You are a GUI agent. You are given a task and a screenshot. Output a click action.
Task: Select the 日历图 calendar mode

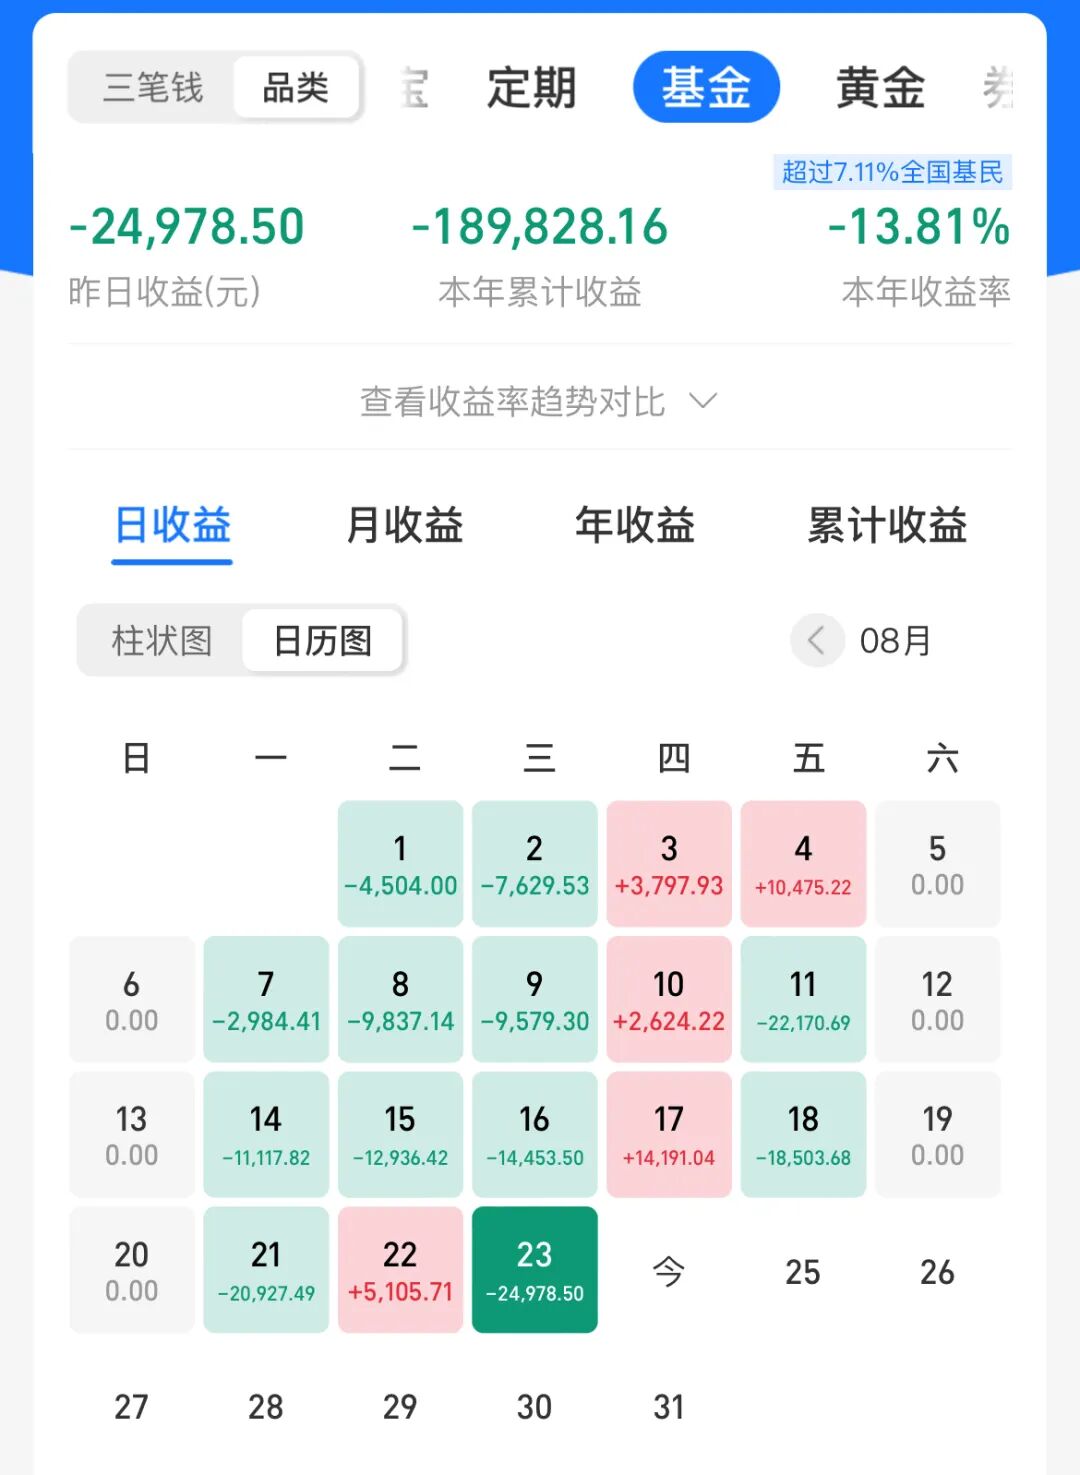pyautogui.click(x=323, y=640)
